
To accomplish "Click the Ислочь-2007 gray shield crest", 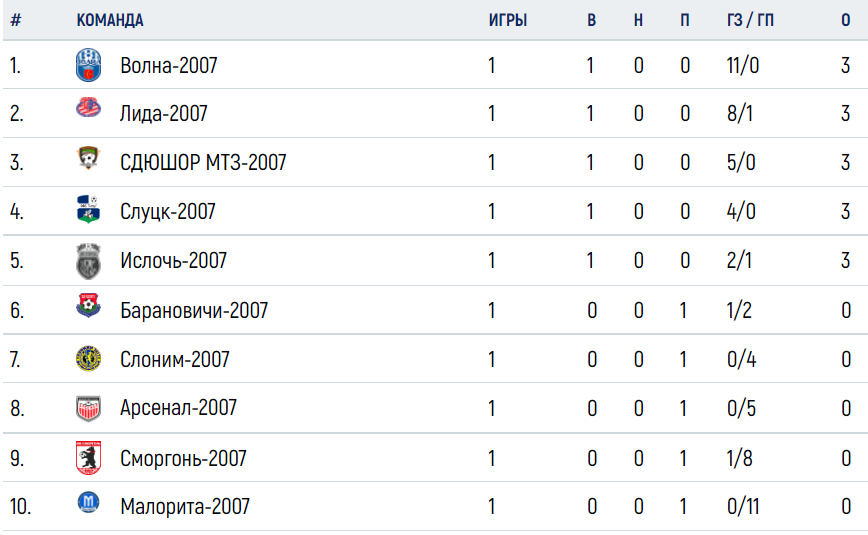I will (89, 261).
